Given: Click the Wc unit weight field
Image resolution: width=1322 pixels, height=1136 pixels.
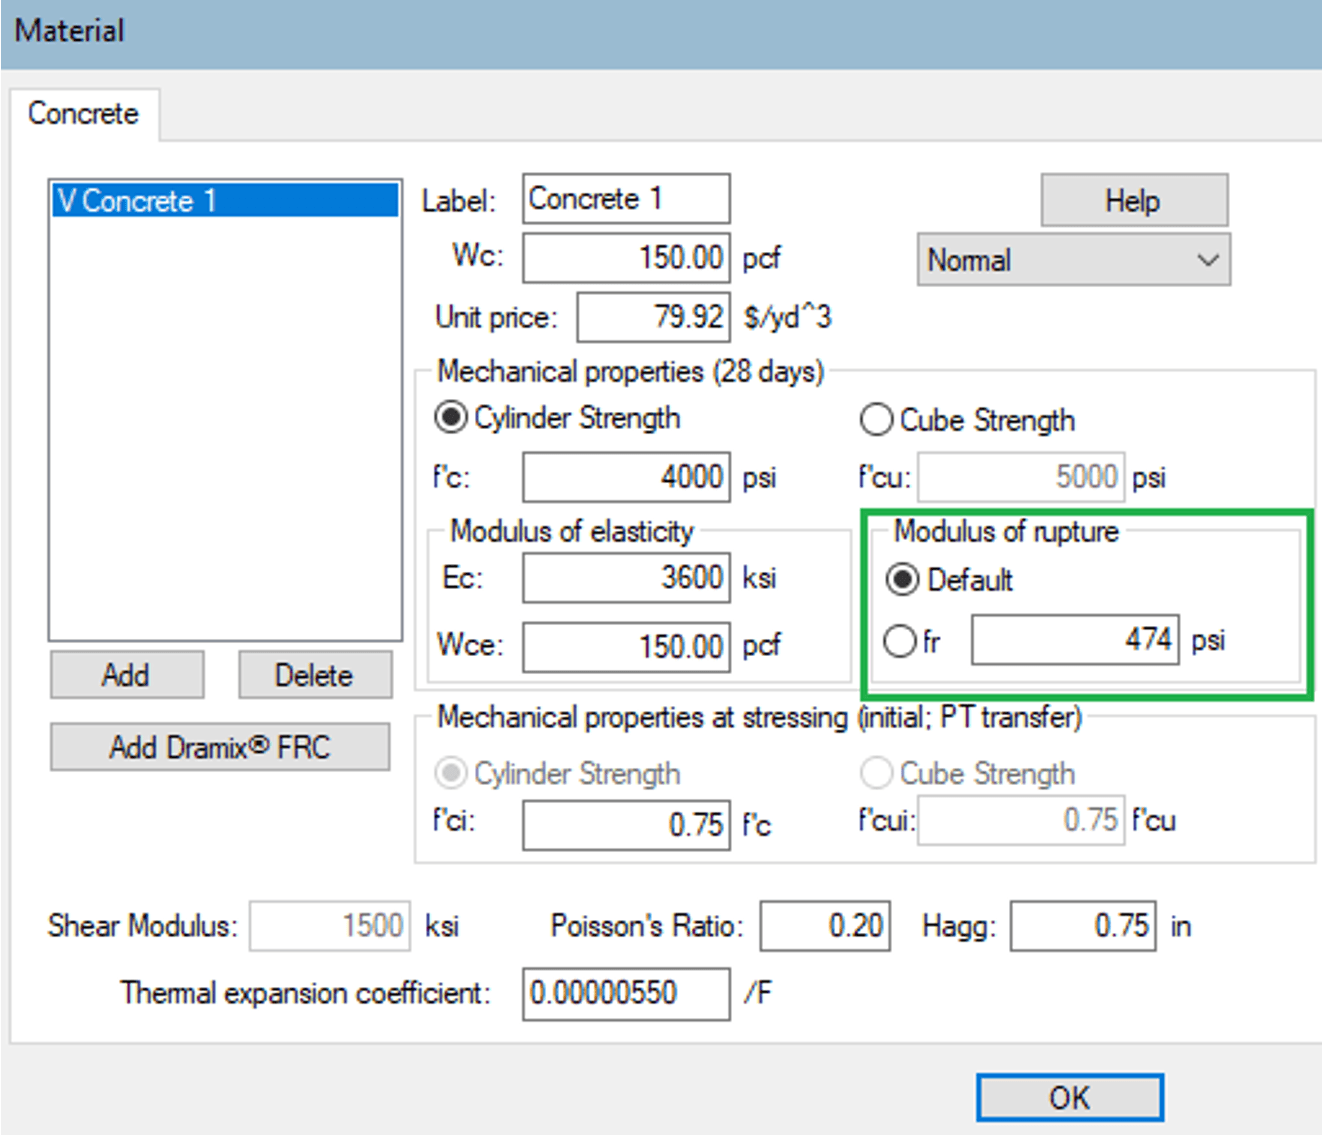Looking at the screenshot, I should (x=626, y=258).
